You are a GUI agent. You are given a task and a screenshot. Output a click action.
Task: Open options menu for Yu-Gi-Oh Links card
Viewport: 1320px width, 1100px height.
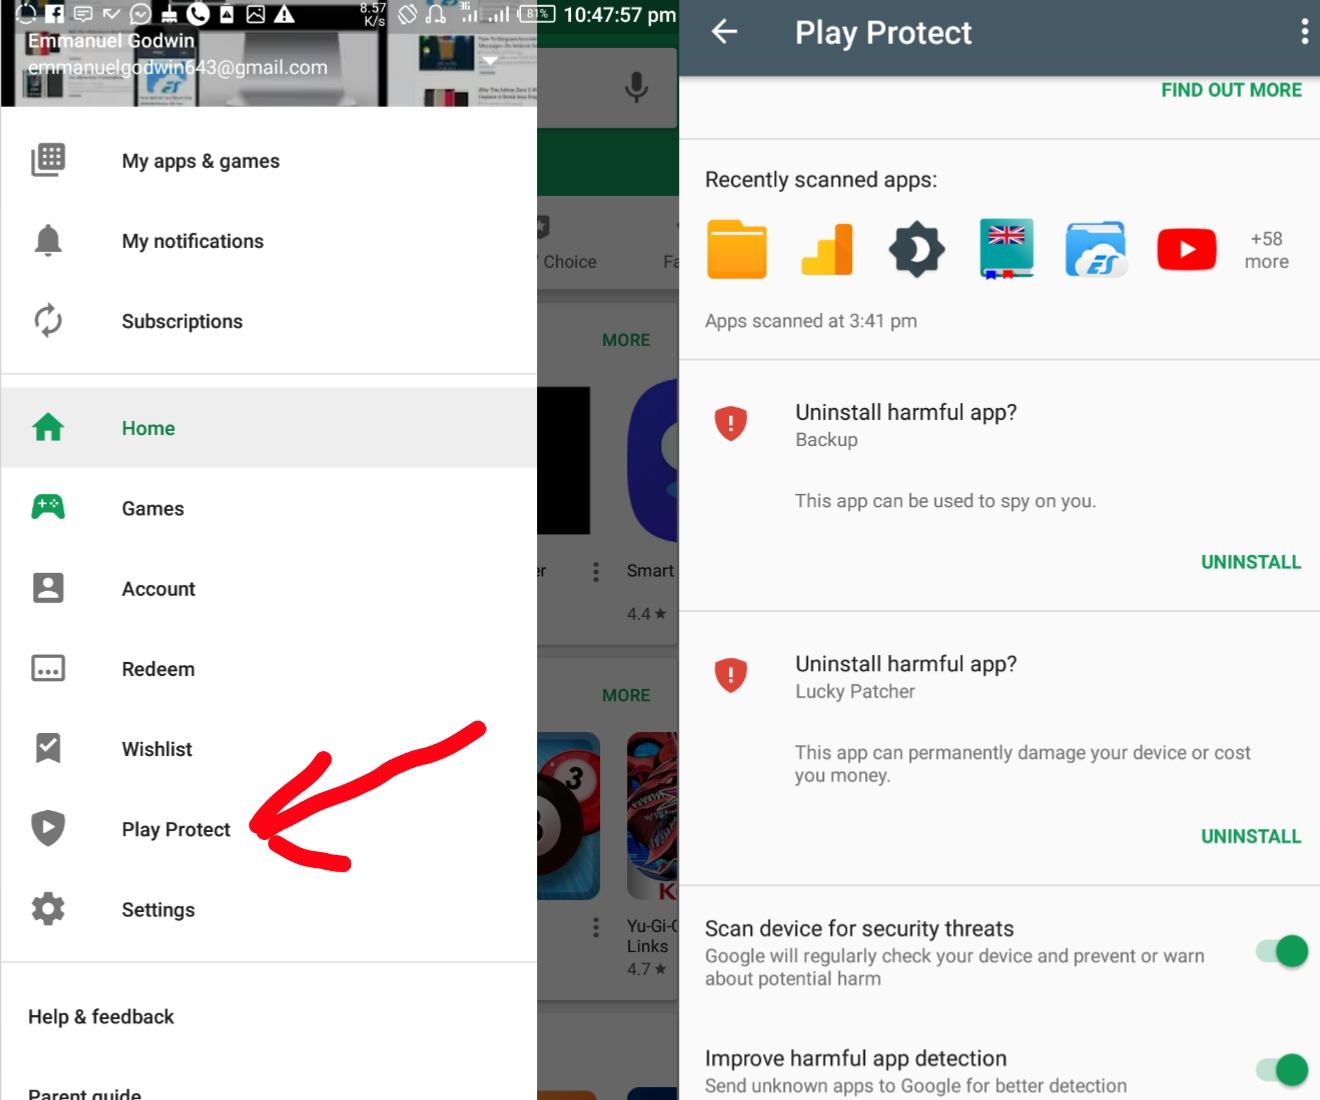(x=596, y=927)
